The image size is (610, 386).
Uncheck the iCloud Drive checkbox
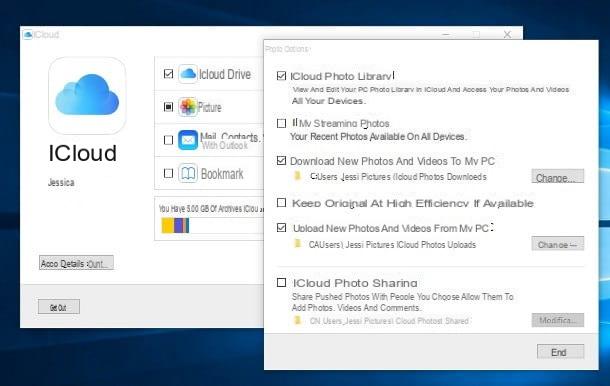[168, 74]
